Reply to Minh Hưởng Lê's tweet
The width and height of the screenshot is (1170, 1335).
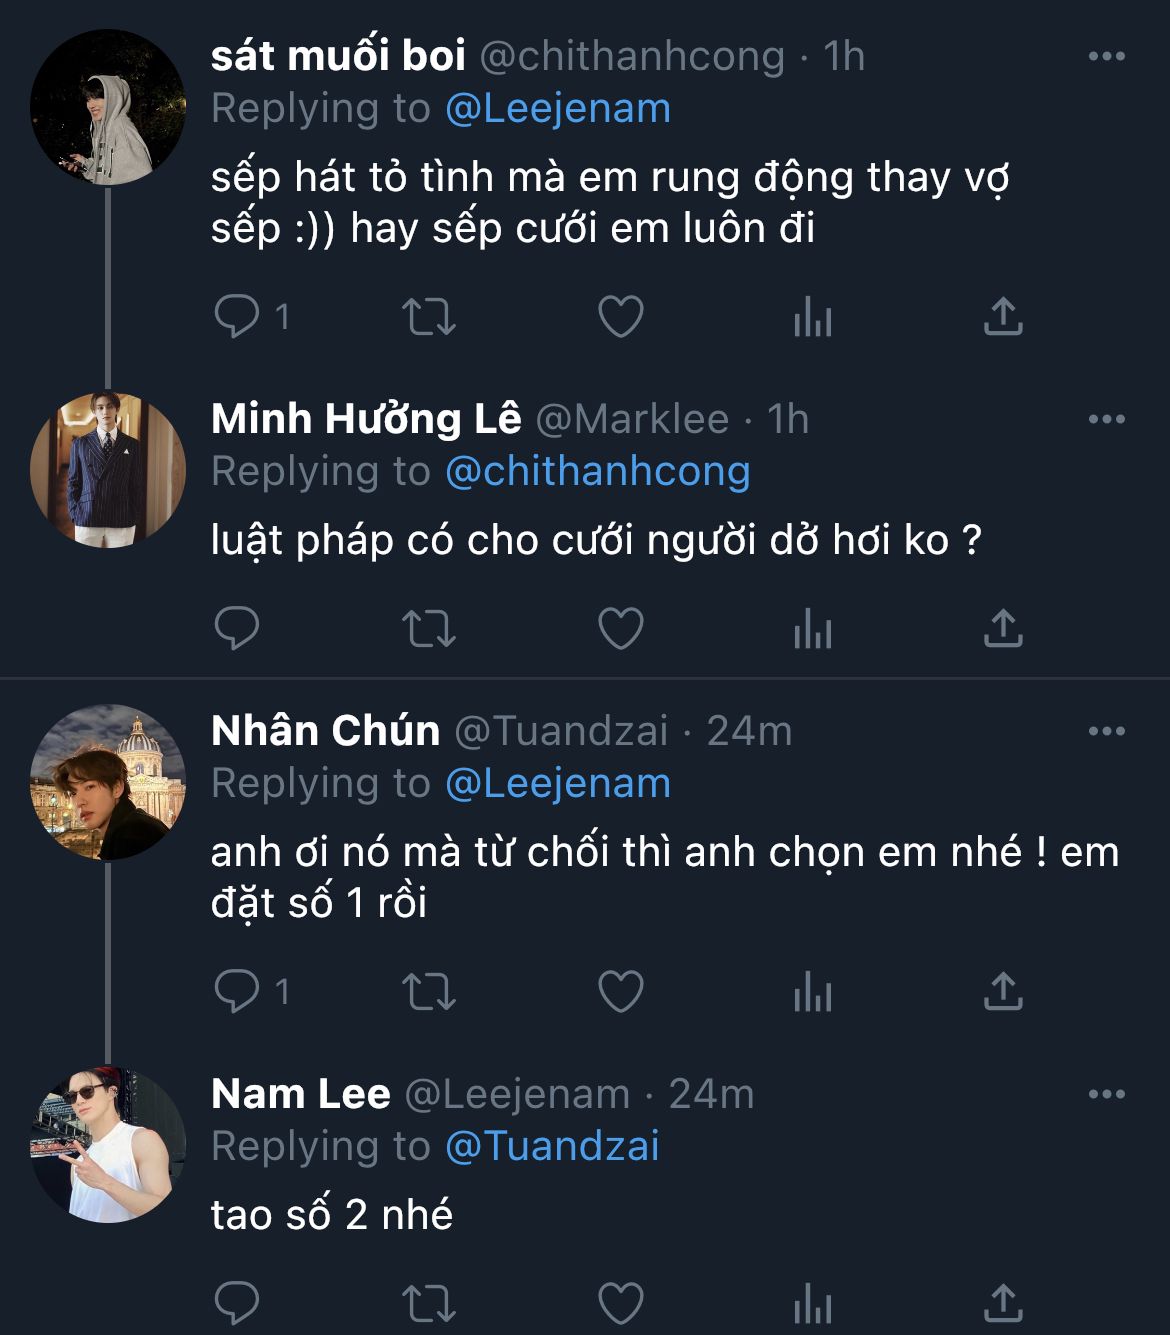tap(237, 629)
